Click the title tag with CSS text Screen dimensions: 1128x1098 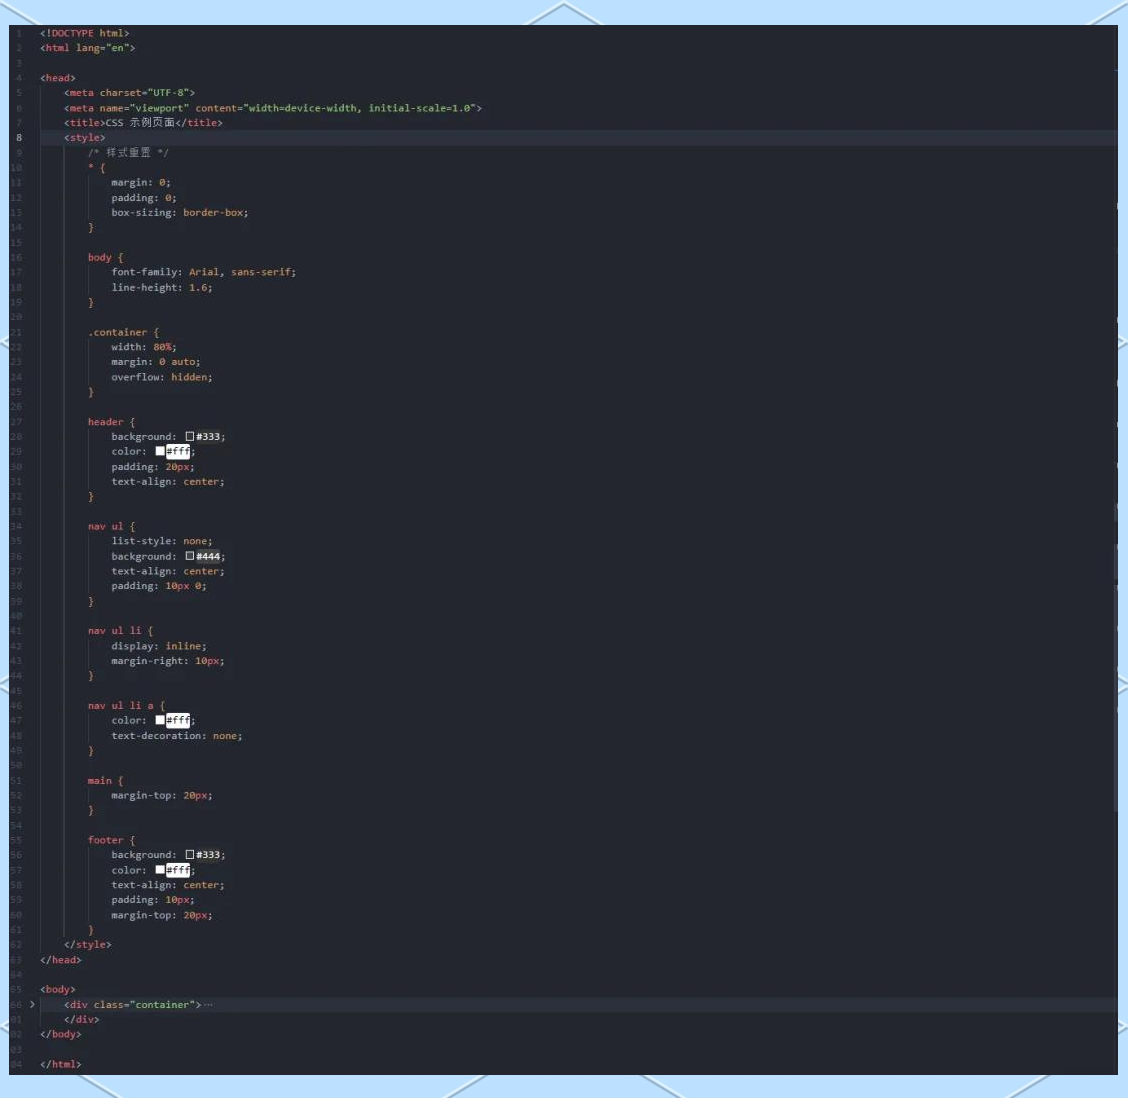pyautogui.click(x=143, y=123)
